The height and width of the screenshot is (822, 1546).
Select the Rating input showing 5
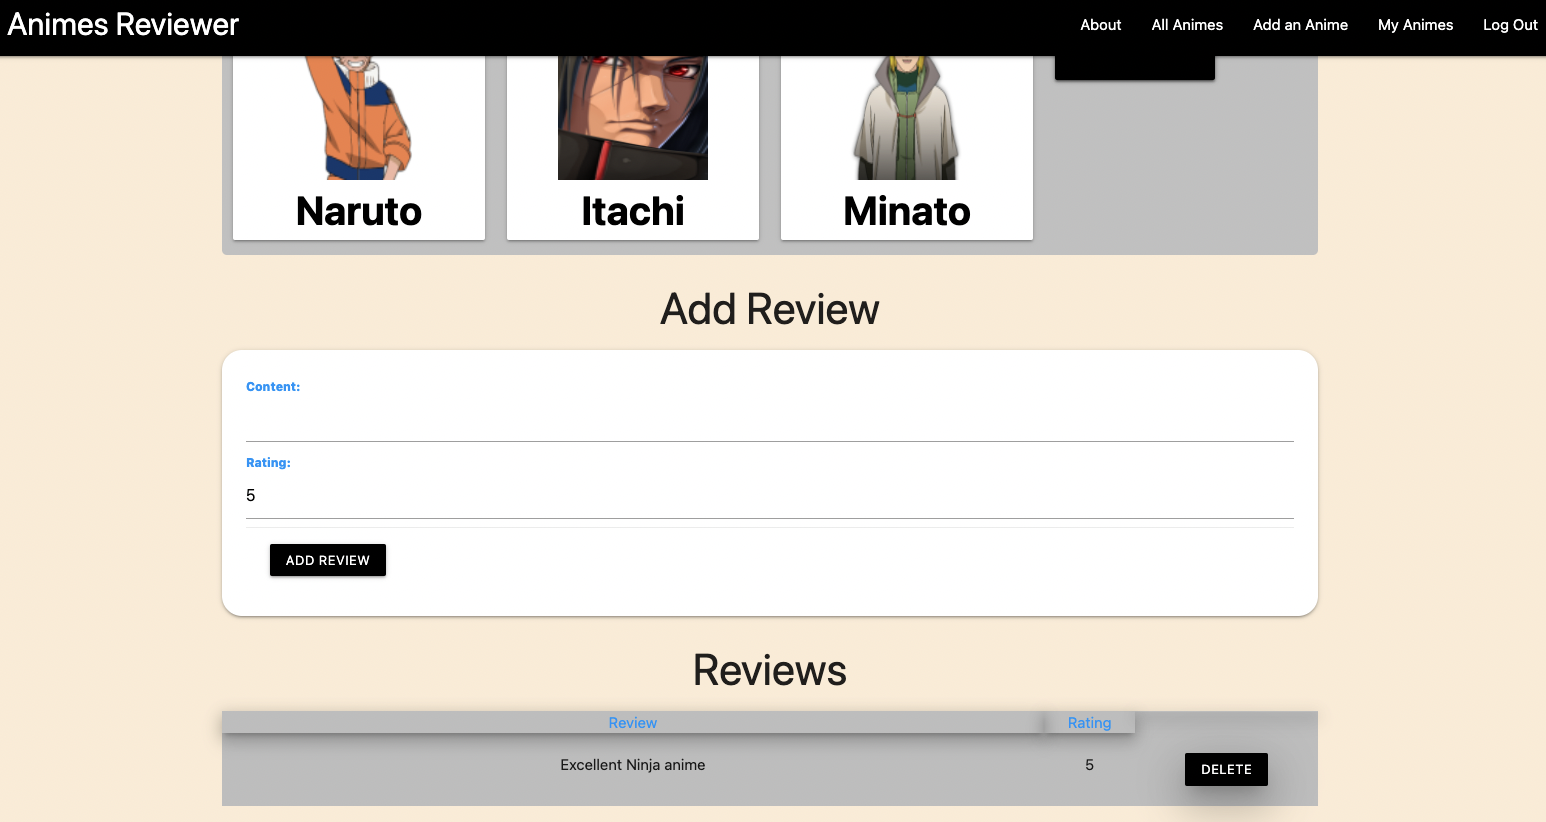(769, 496)
